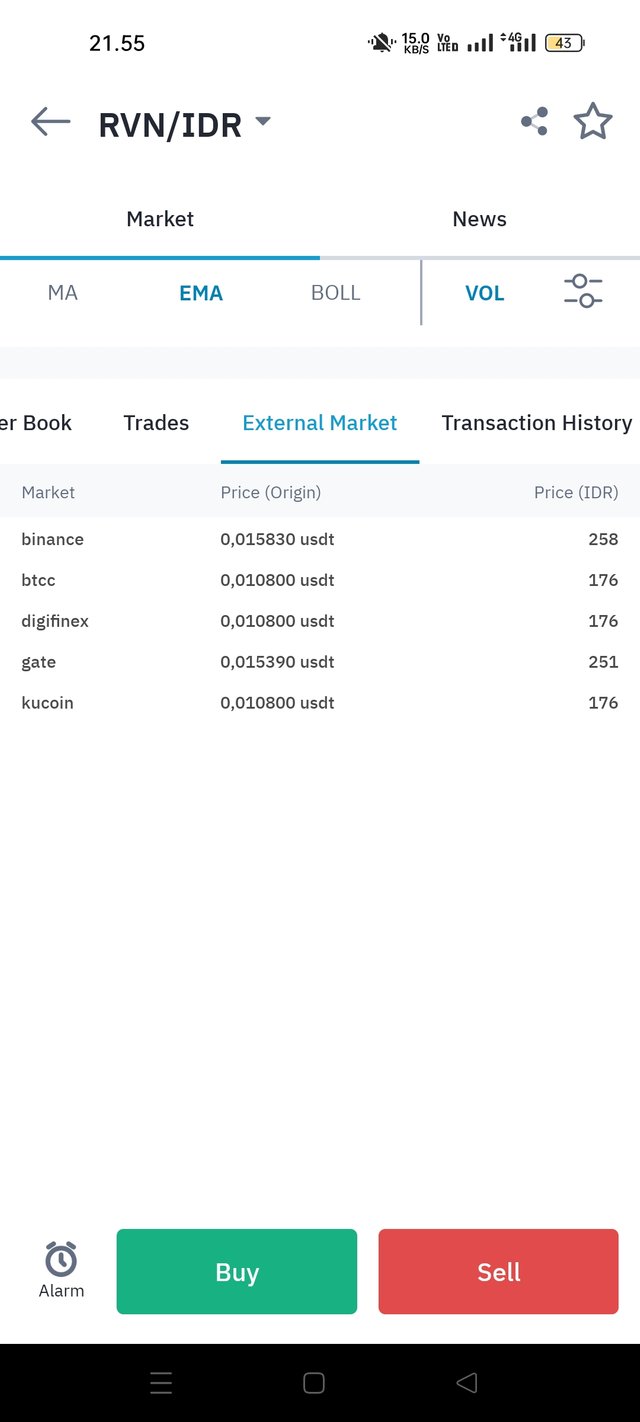This screenshot has height=1422, width=640.
Task: Open indicator settings sliders icon
Action: (583, 292)
